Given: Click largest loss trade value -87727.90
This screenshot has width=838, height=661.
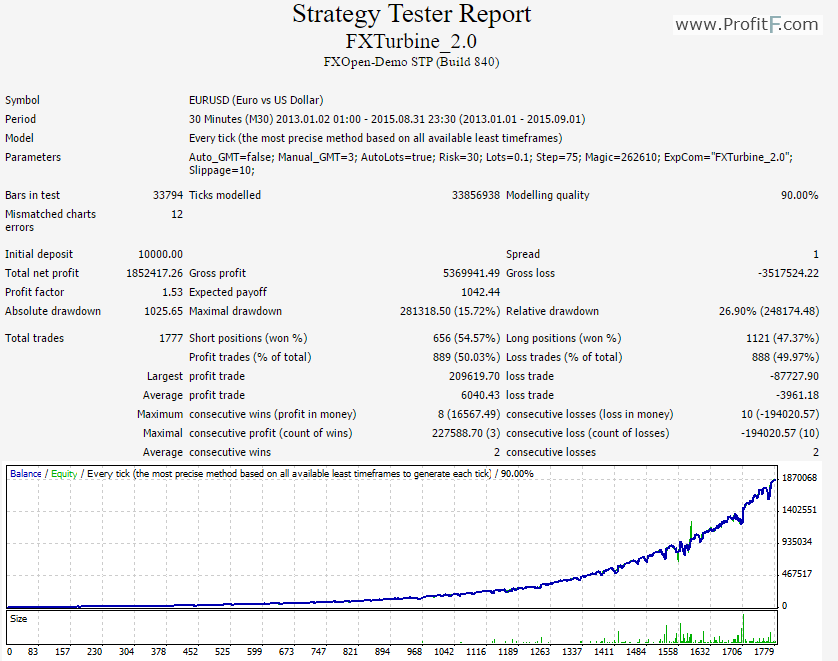Looking at the screenshot, I should click(x=794, y=376).
